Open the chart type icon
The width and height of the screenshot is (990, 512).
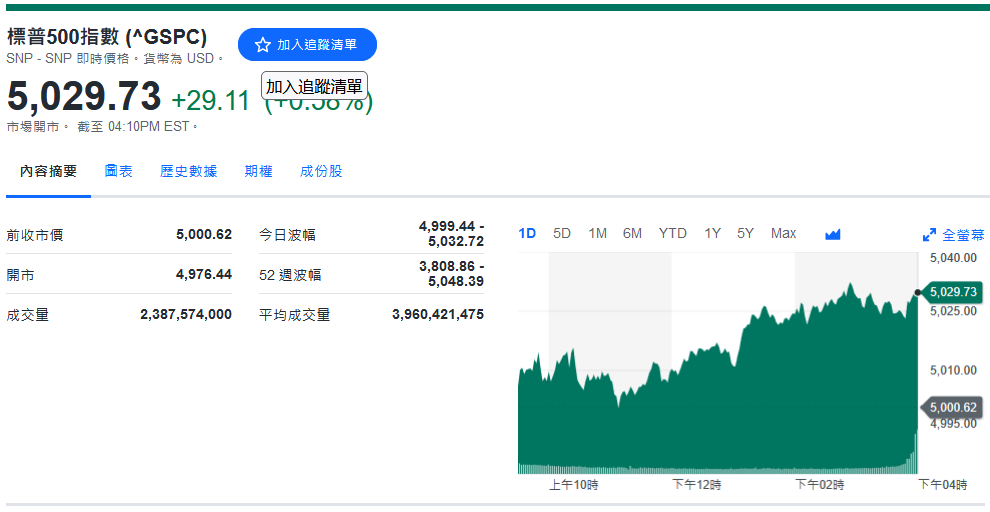tap(832, 234)
